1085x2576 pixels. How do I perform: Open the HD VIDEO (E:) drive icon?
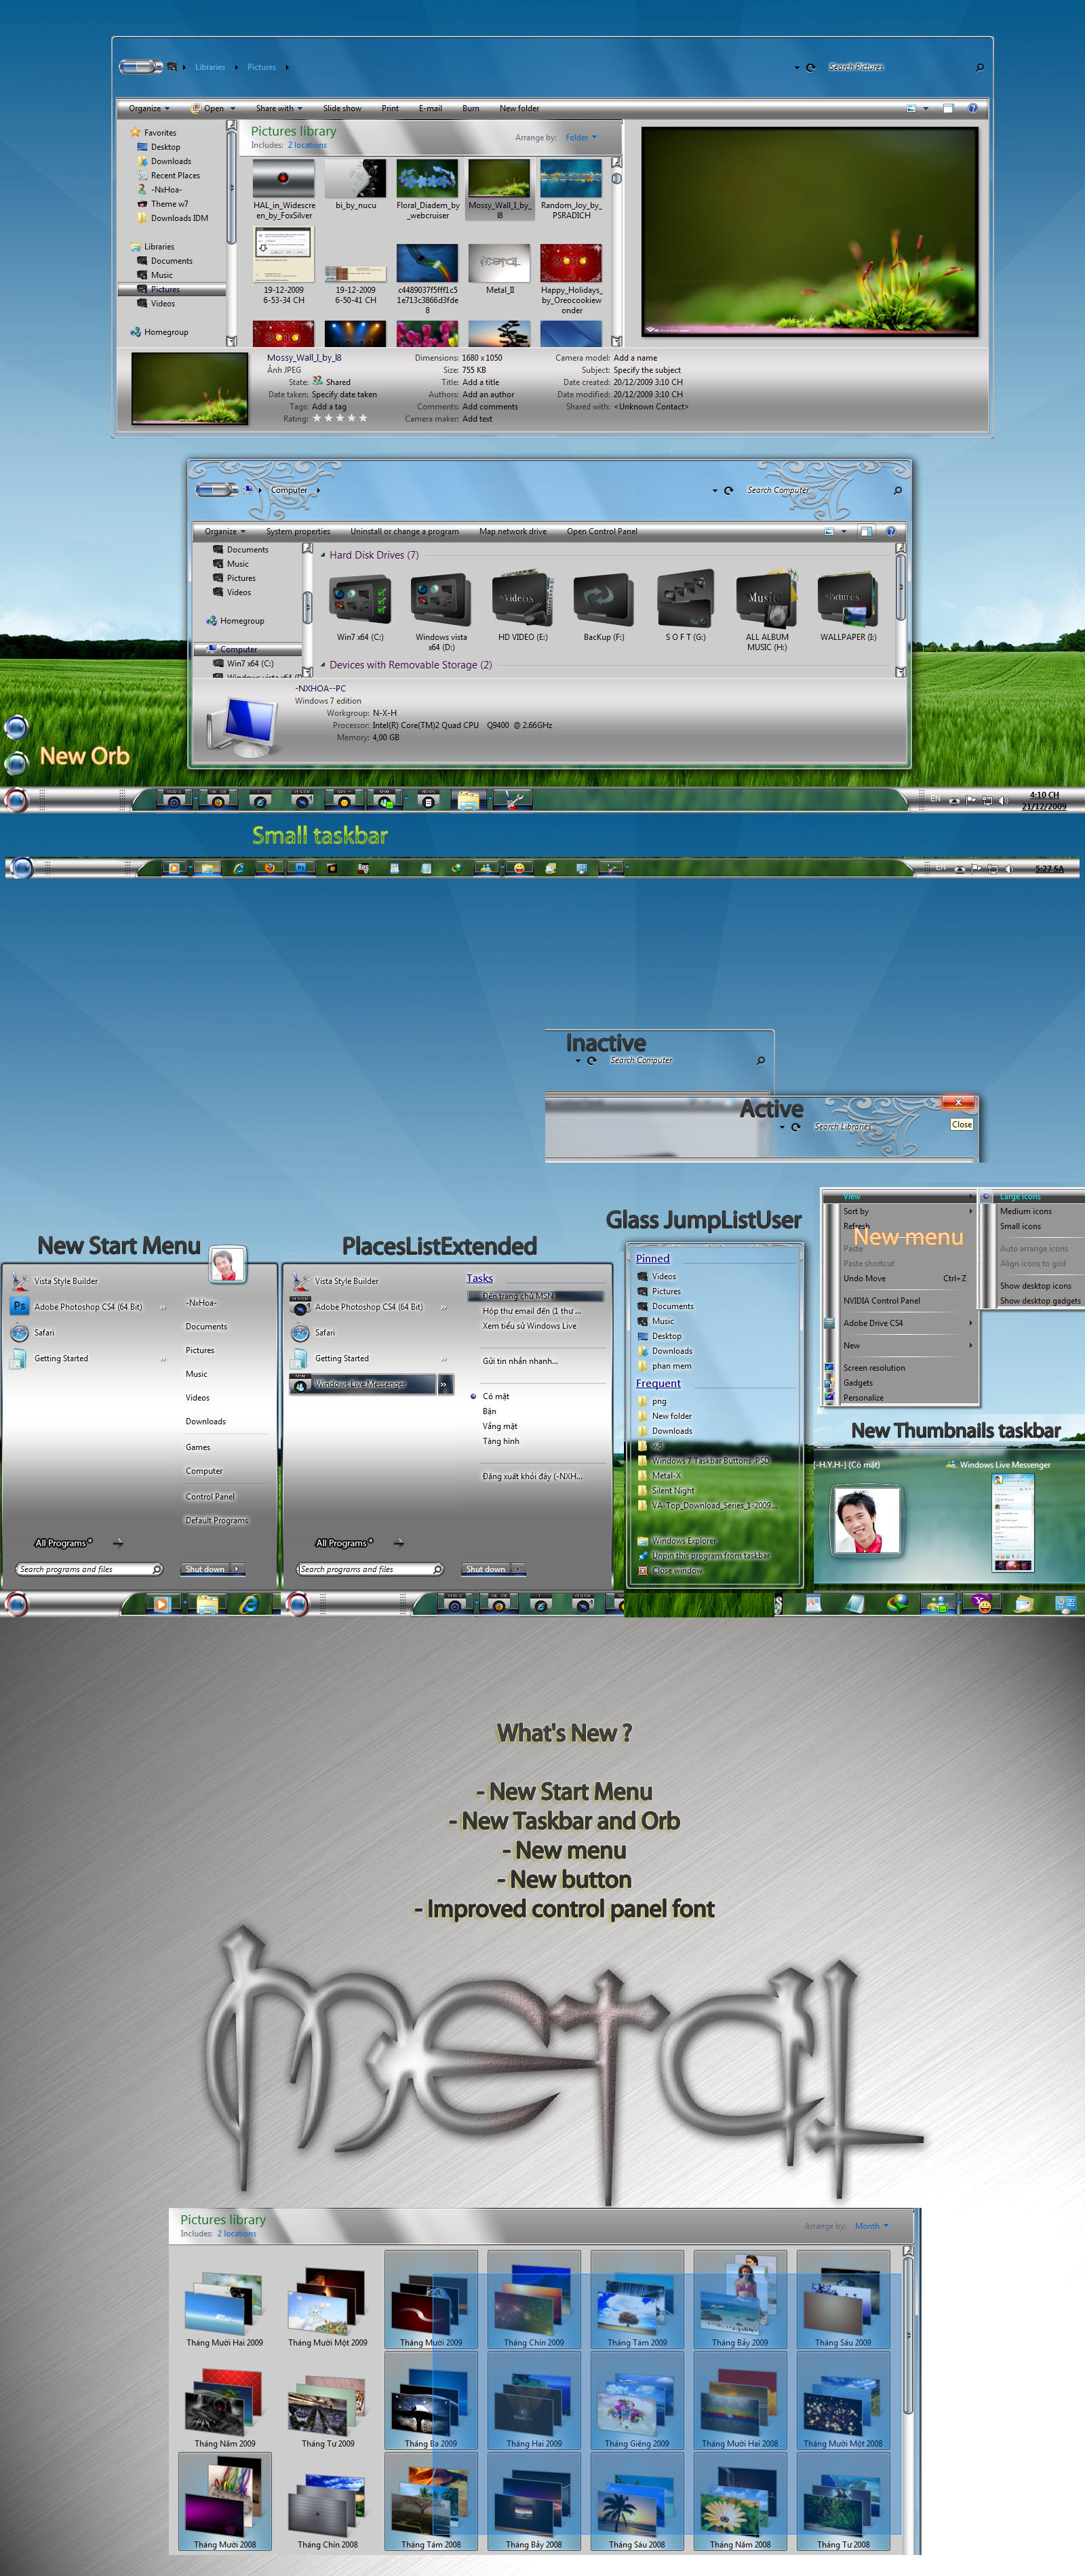[x=523, y=598]
